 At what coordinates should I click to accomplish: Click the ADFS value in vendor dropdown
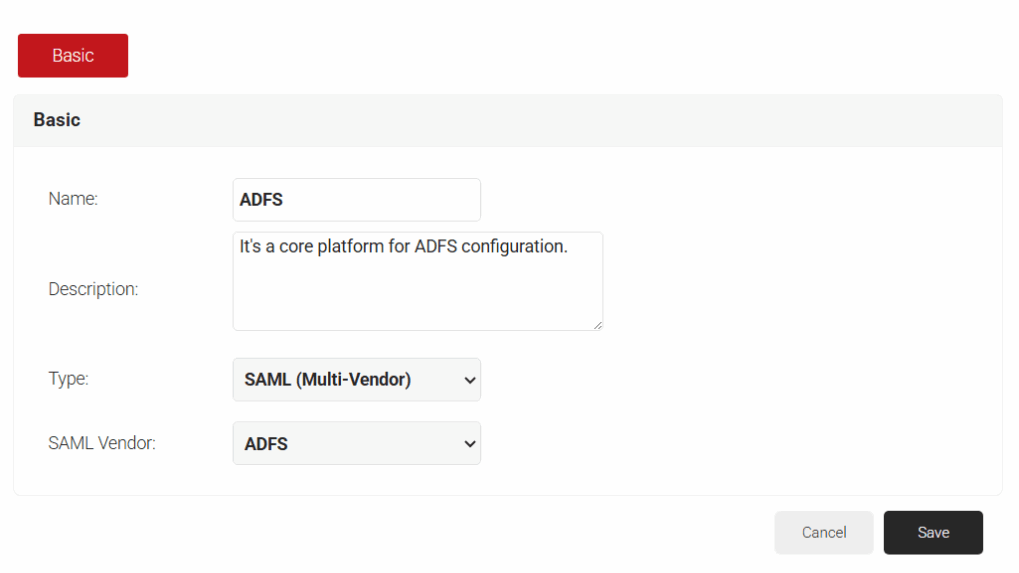click(x=266, y=444)
